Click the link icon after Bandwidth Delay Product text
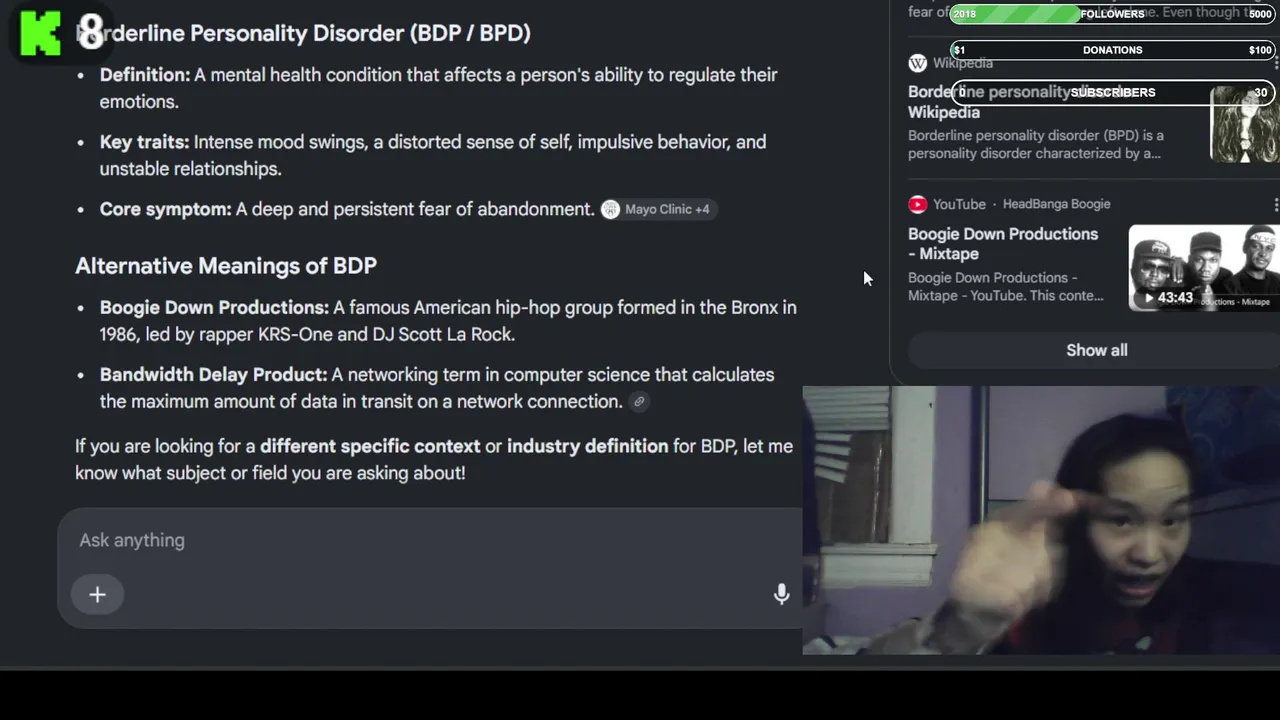Image resolution: width=1280 pixels, height=720 pixels. (x=639, y=402)
